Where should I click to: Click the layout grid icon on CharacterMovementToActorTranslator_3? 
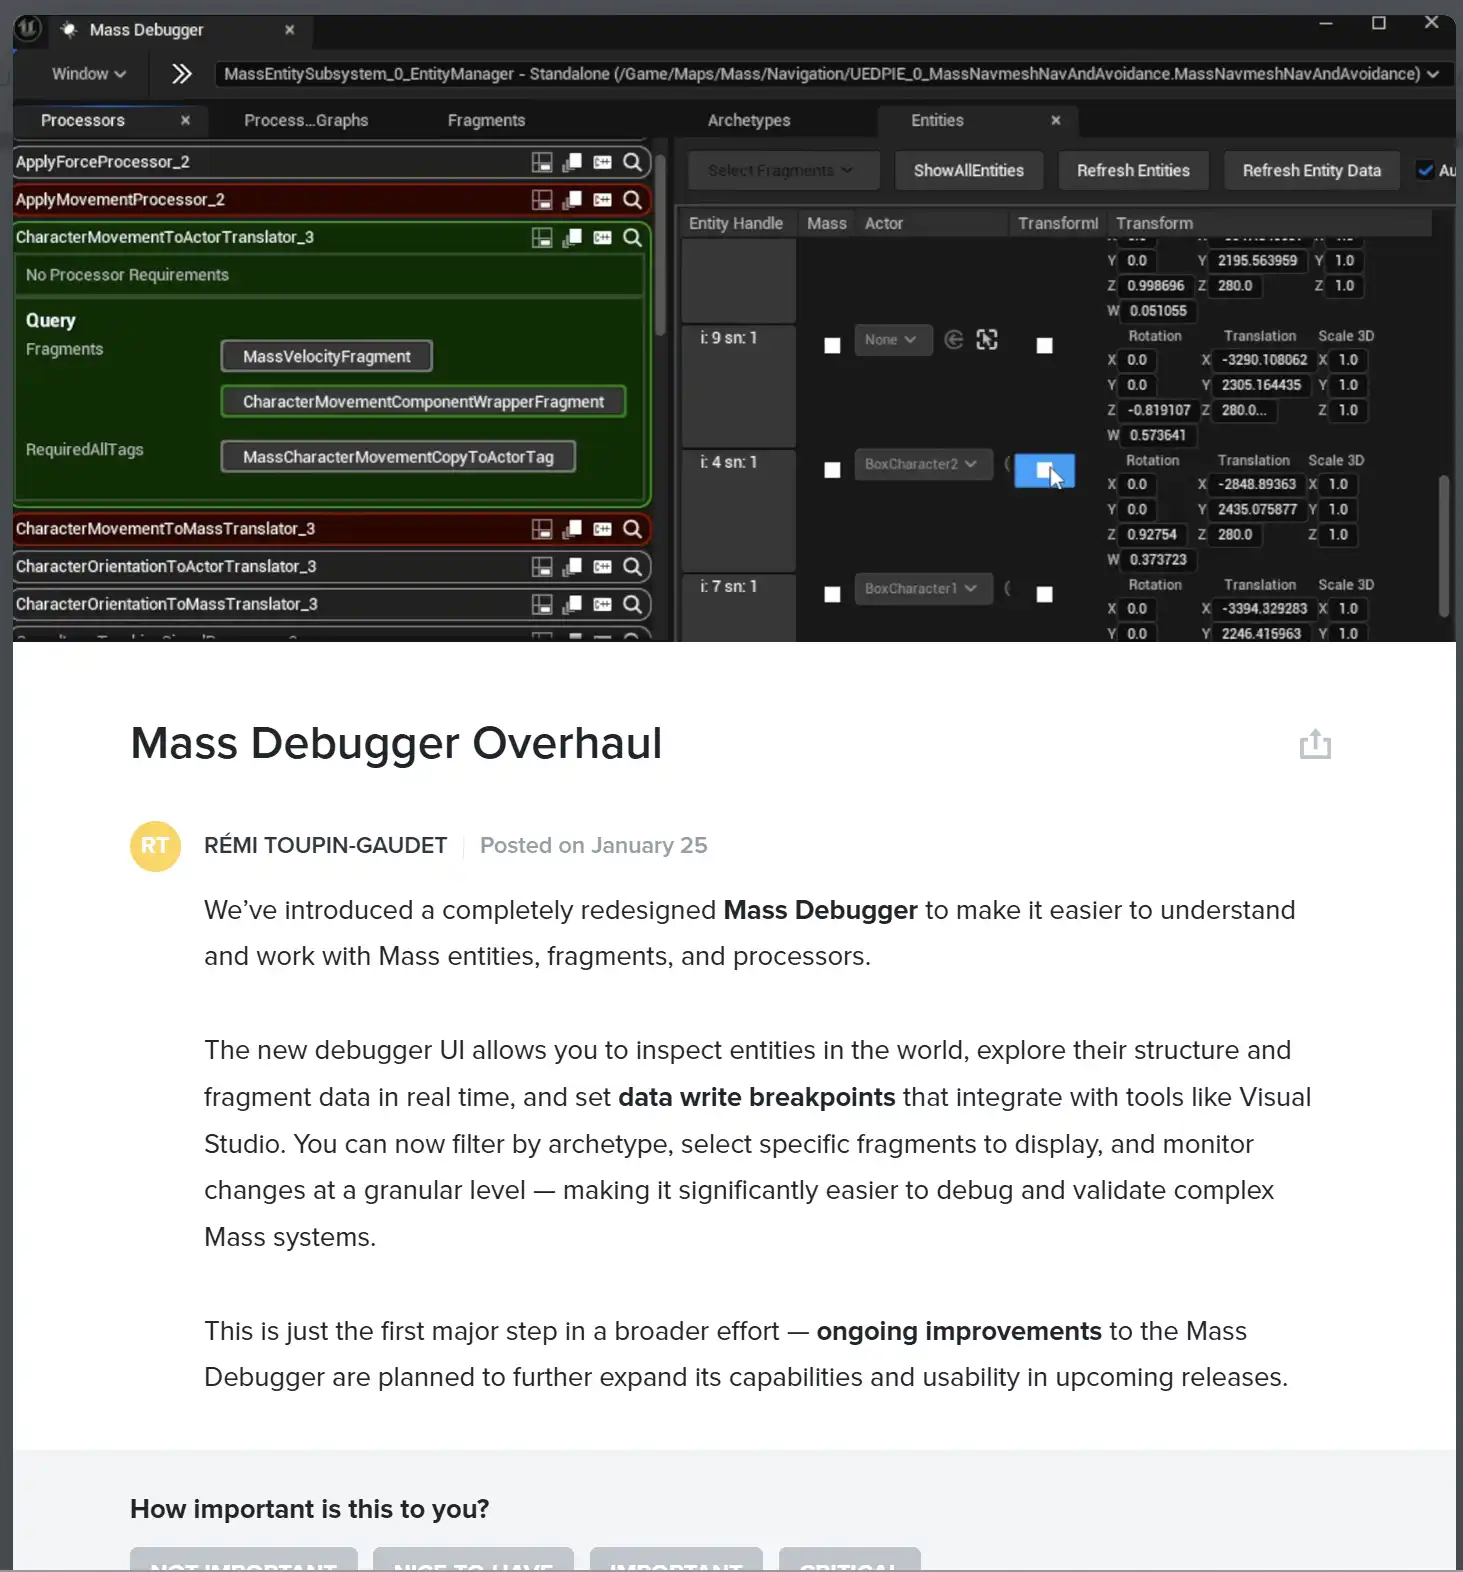tap(542, 237)
